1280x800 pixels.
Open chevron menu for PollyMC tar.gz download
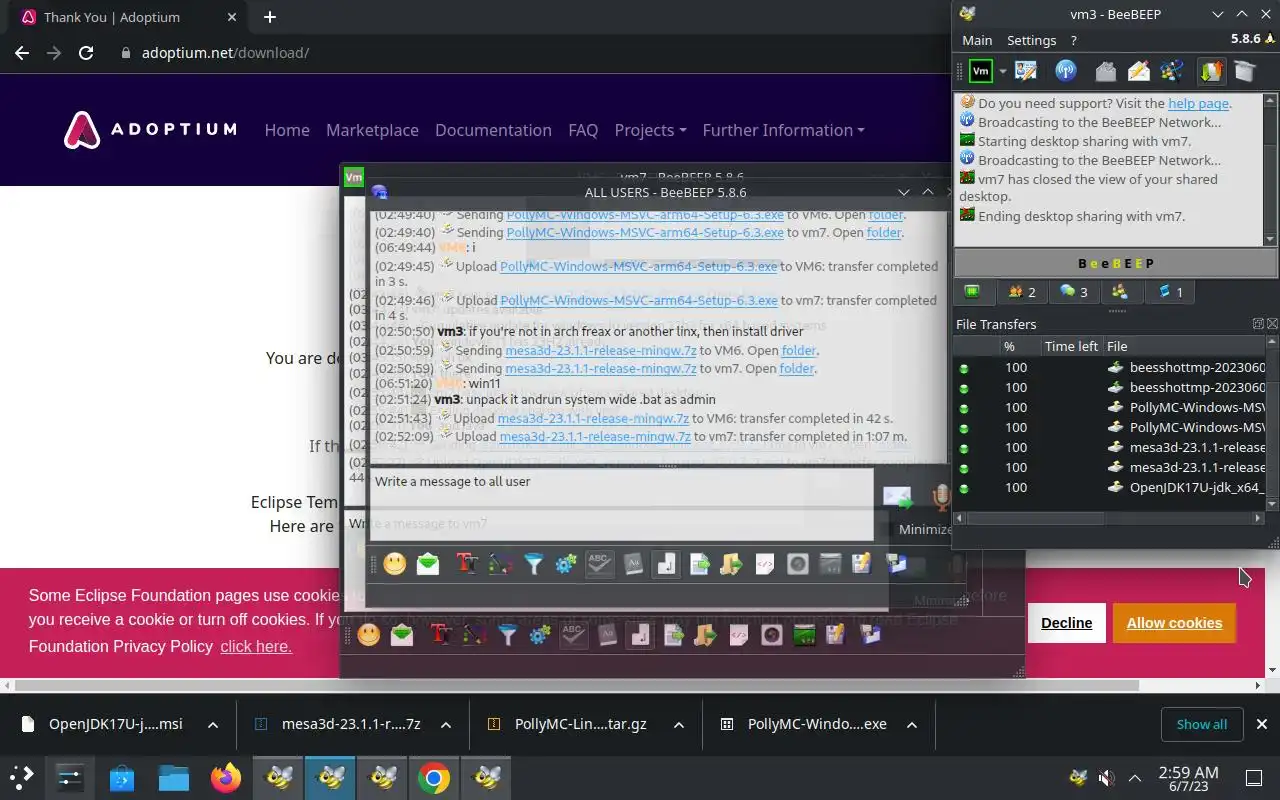pyautogui.click(x=679, y=724)
